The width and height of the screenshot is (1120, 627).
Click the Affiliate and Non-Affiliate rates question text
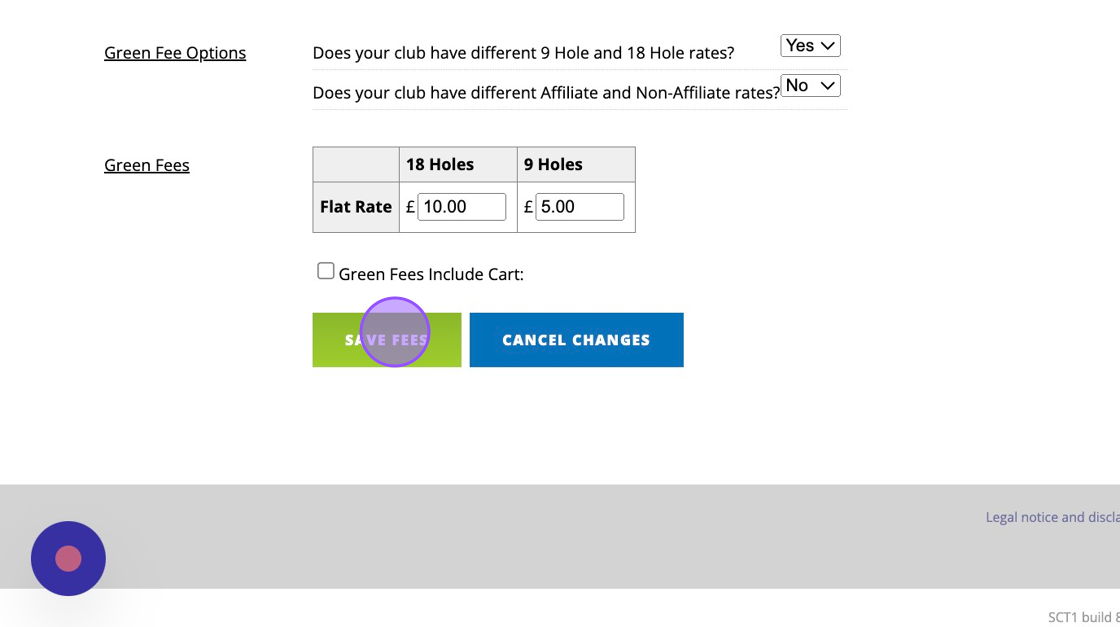pyautogui.click(x=546, y=93)
